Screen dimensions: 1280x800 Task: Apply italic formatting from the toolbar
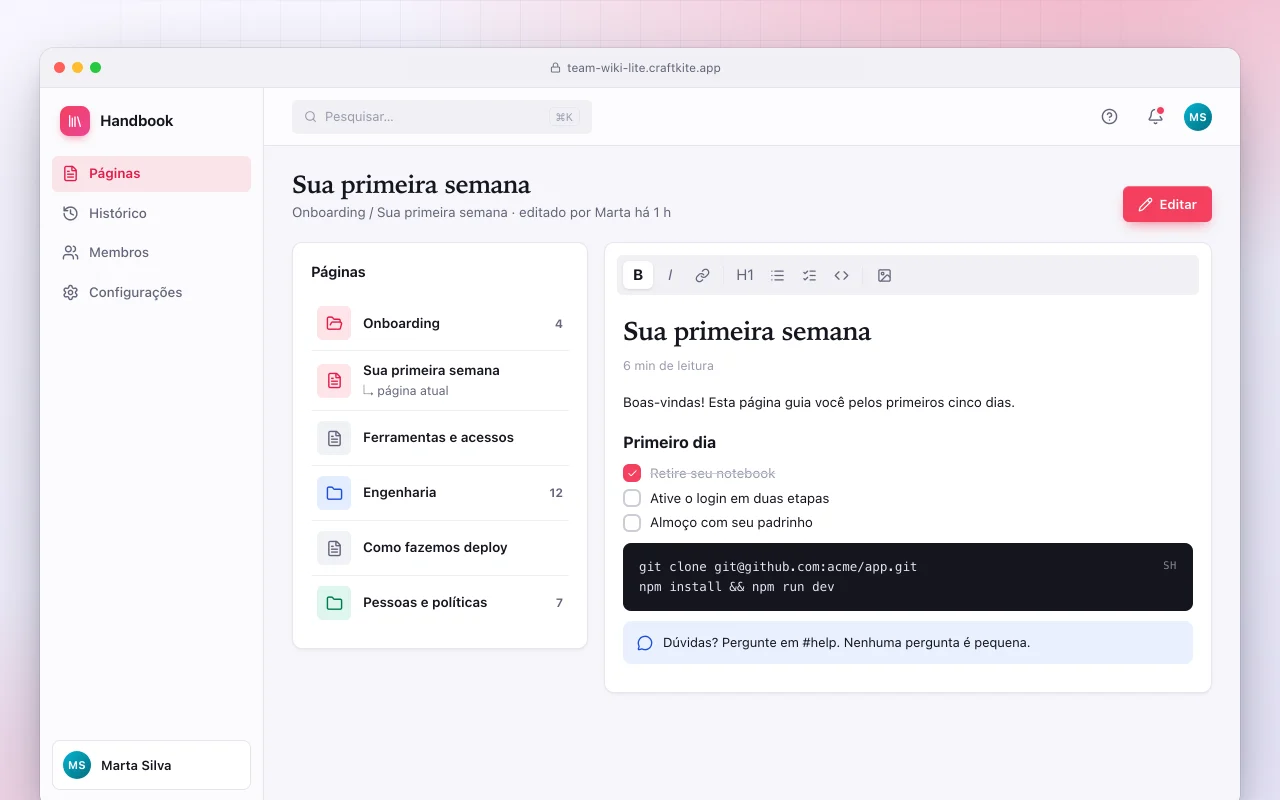point(670,275)
